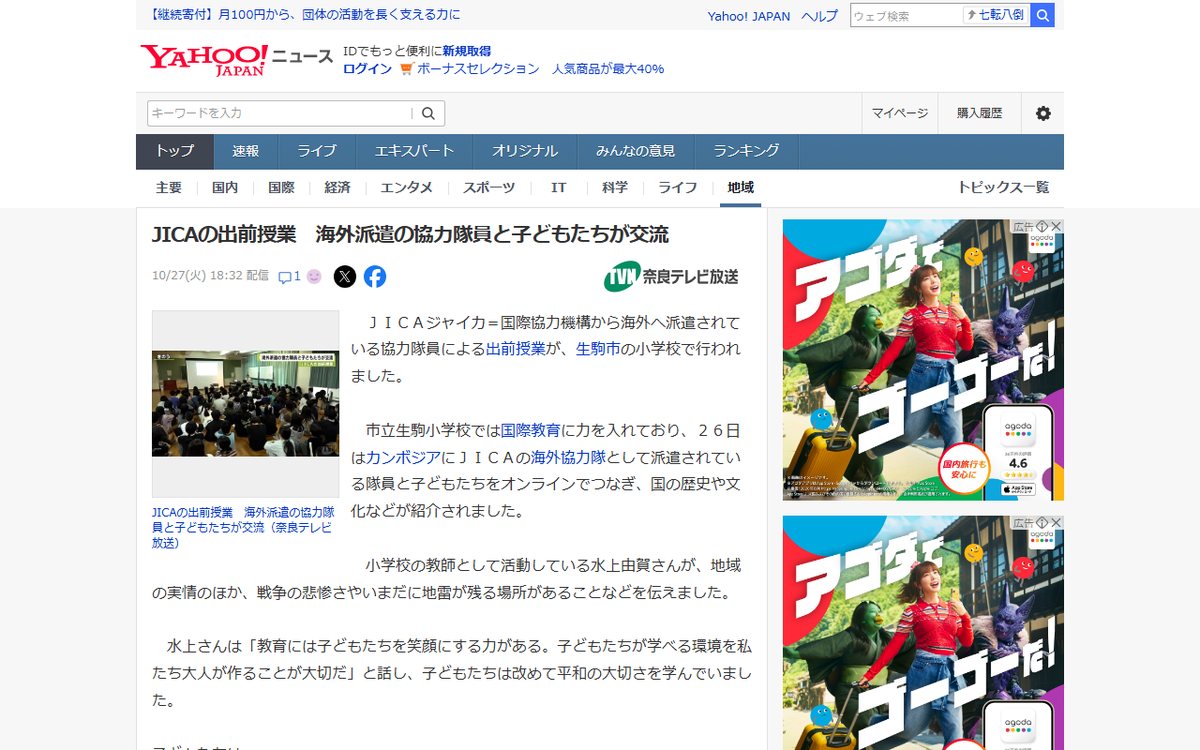Open the article photo thumbnail
The height and width of the screenshot is (750, 1200).
point(245,403)
